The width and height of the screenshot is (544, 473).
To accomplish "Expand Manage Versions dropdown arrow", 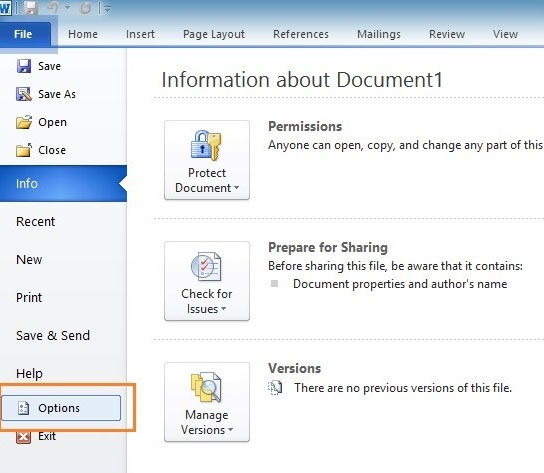I will (230, 430).
